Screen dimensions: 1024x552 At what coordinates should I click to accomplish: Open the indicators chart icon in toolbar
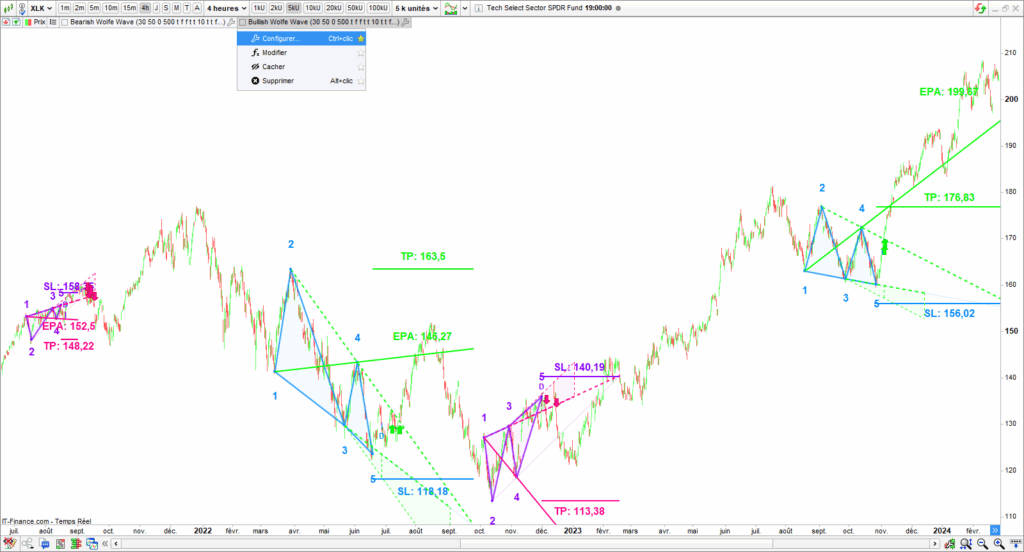pos(452,7)
